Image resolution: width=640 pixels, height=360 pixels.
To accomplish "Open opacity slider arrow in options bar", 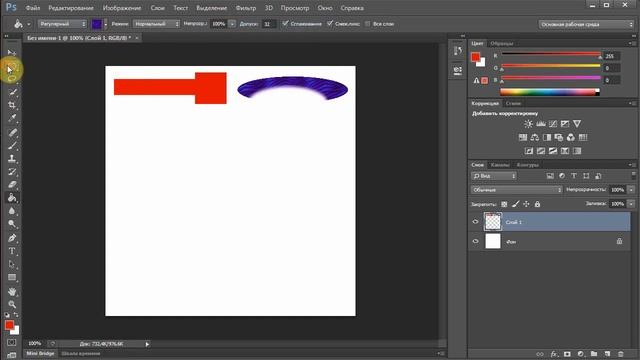I will [232, 24].
